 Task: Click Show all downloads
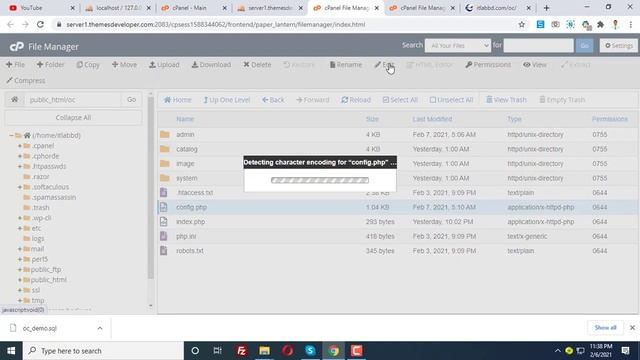point(605,328)
